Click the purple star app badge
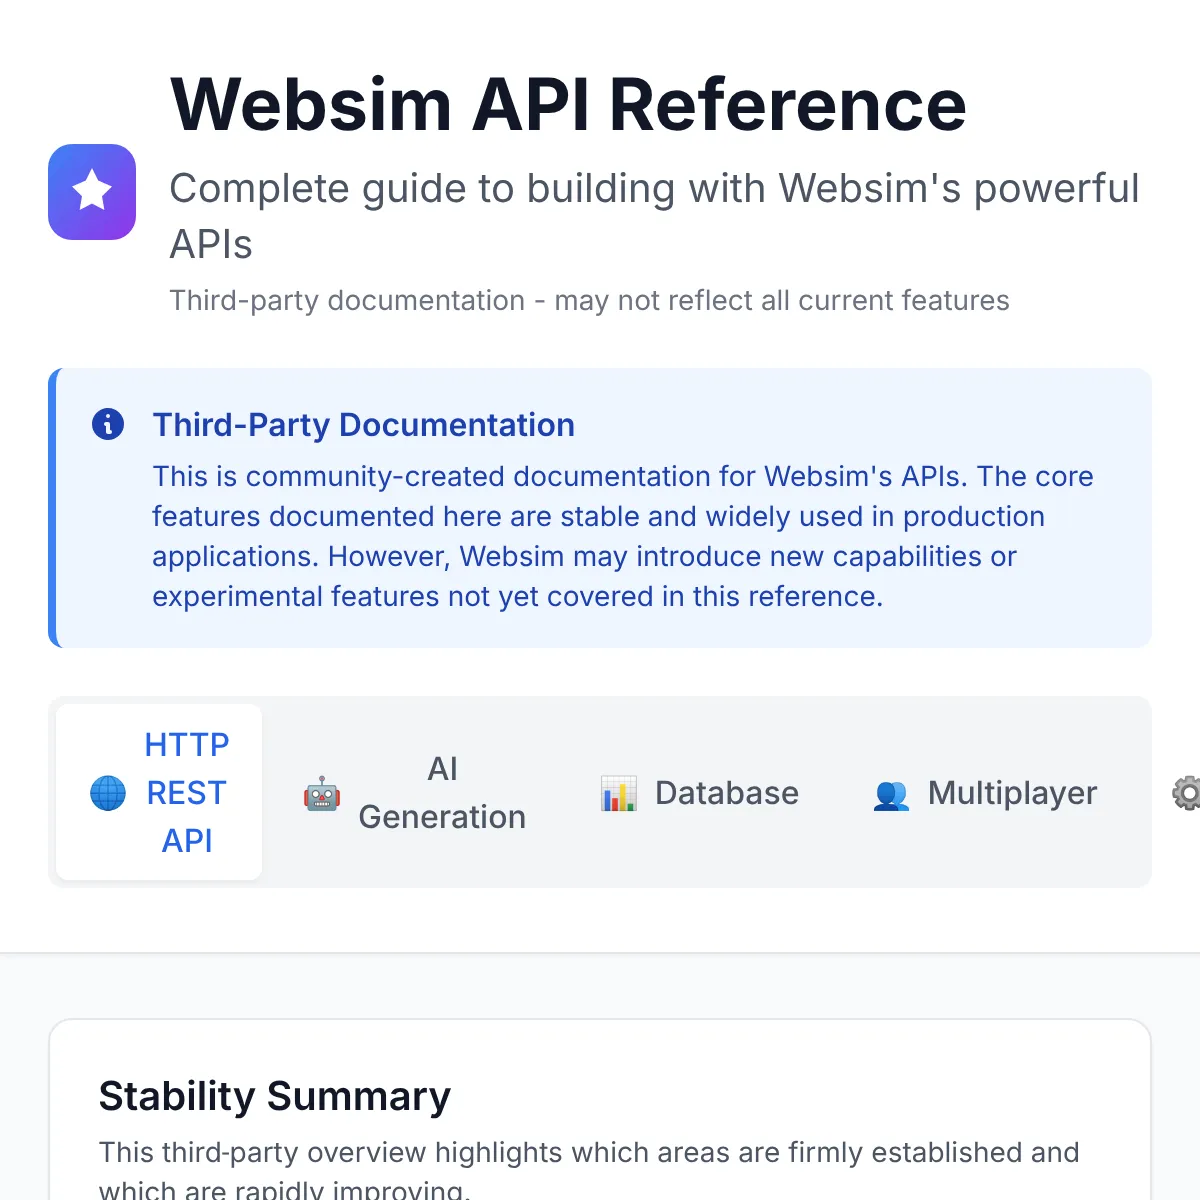 pos(92,191)
